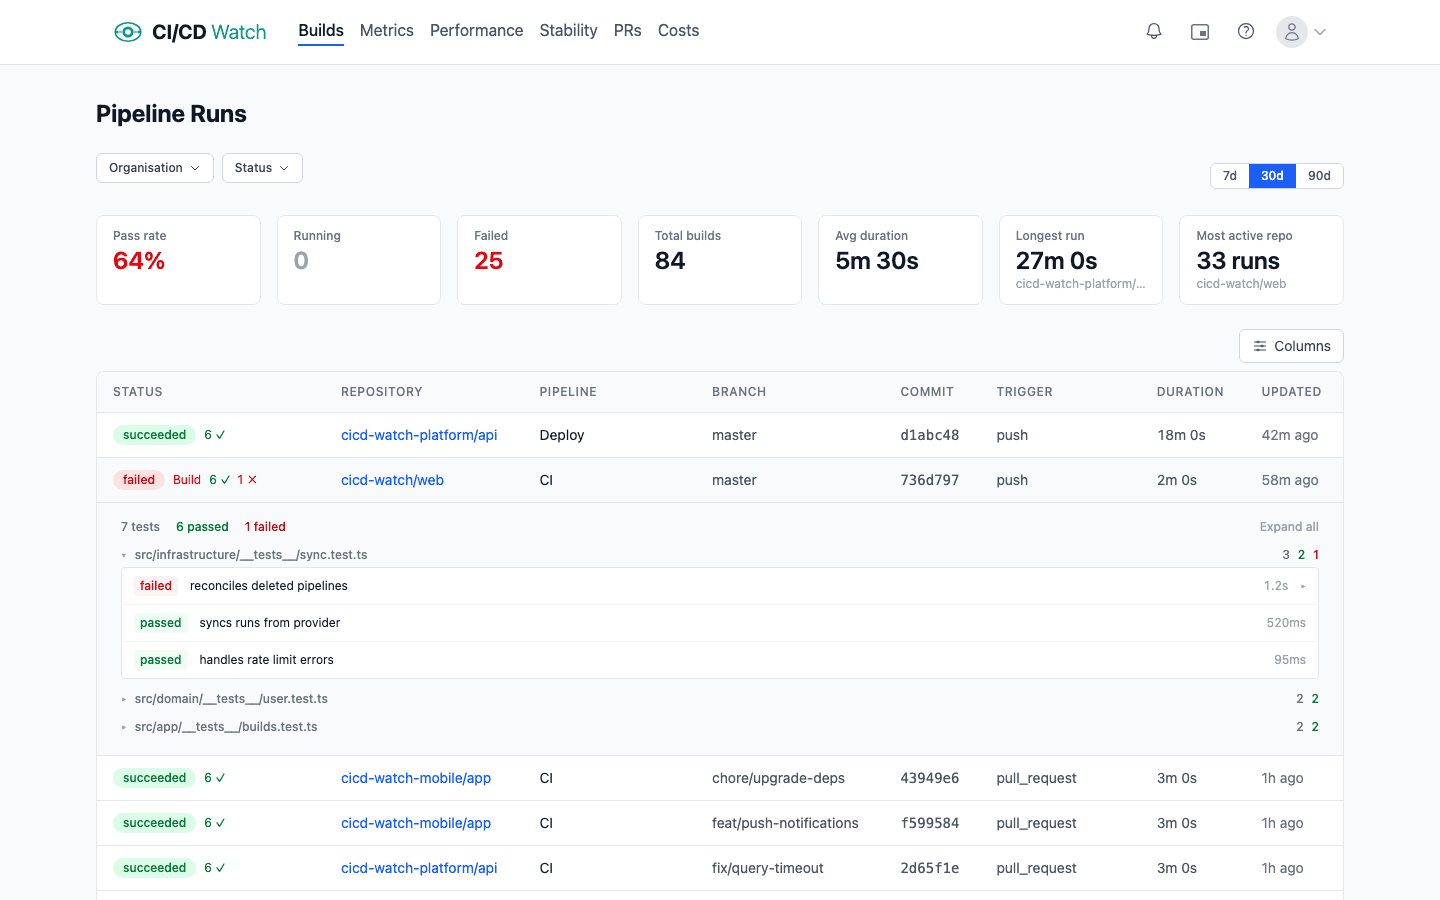Expand the builds.test.ts test file
The image size is (1440, 900).
[x=124, y=727]
